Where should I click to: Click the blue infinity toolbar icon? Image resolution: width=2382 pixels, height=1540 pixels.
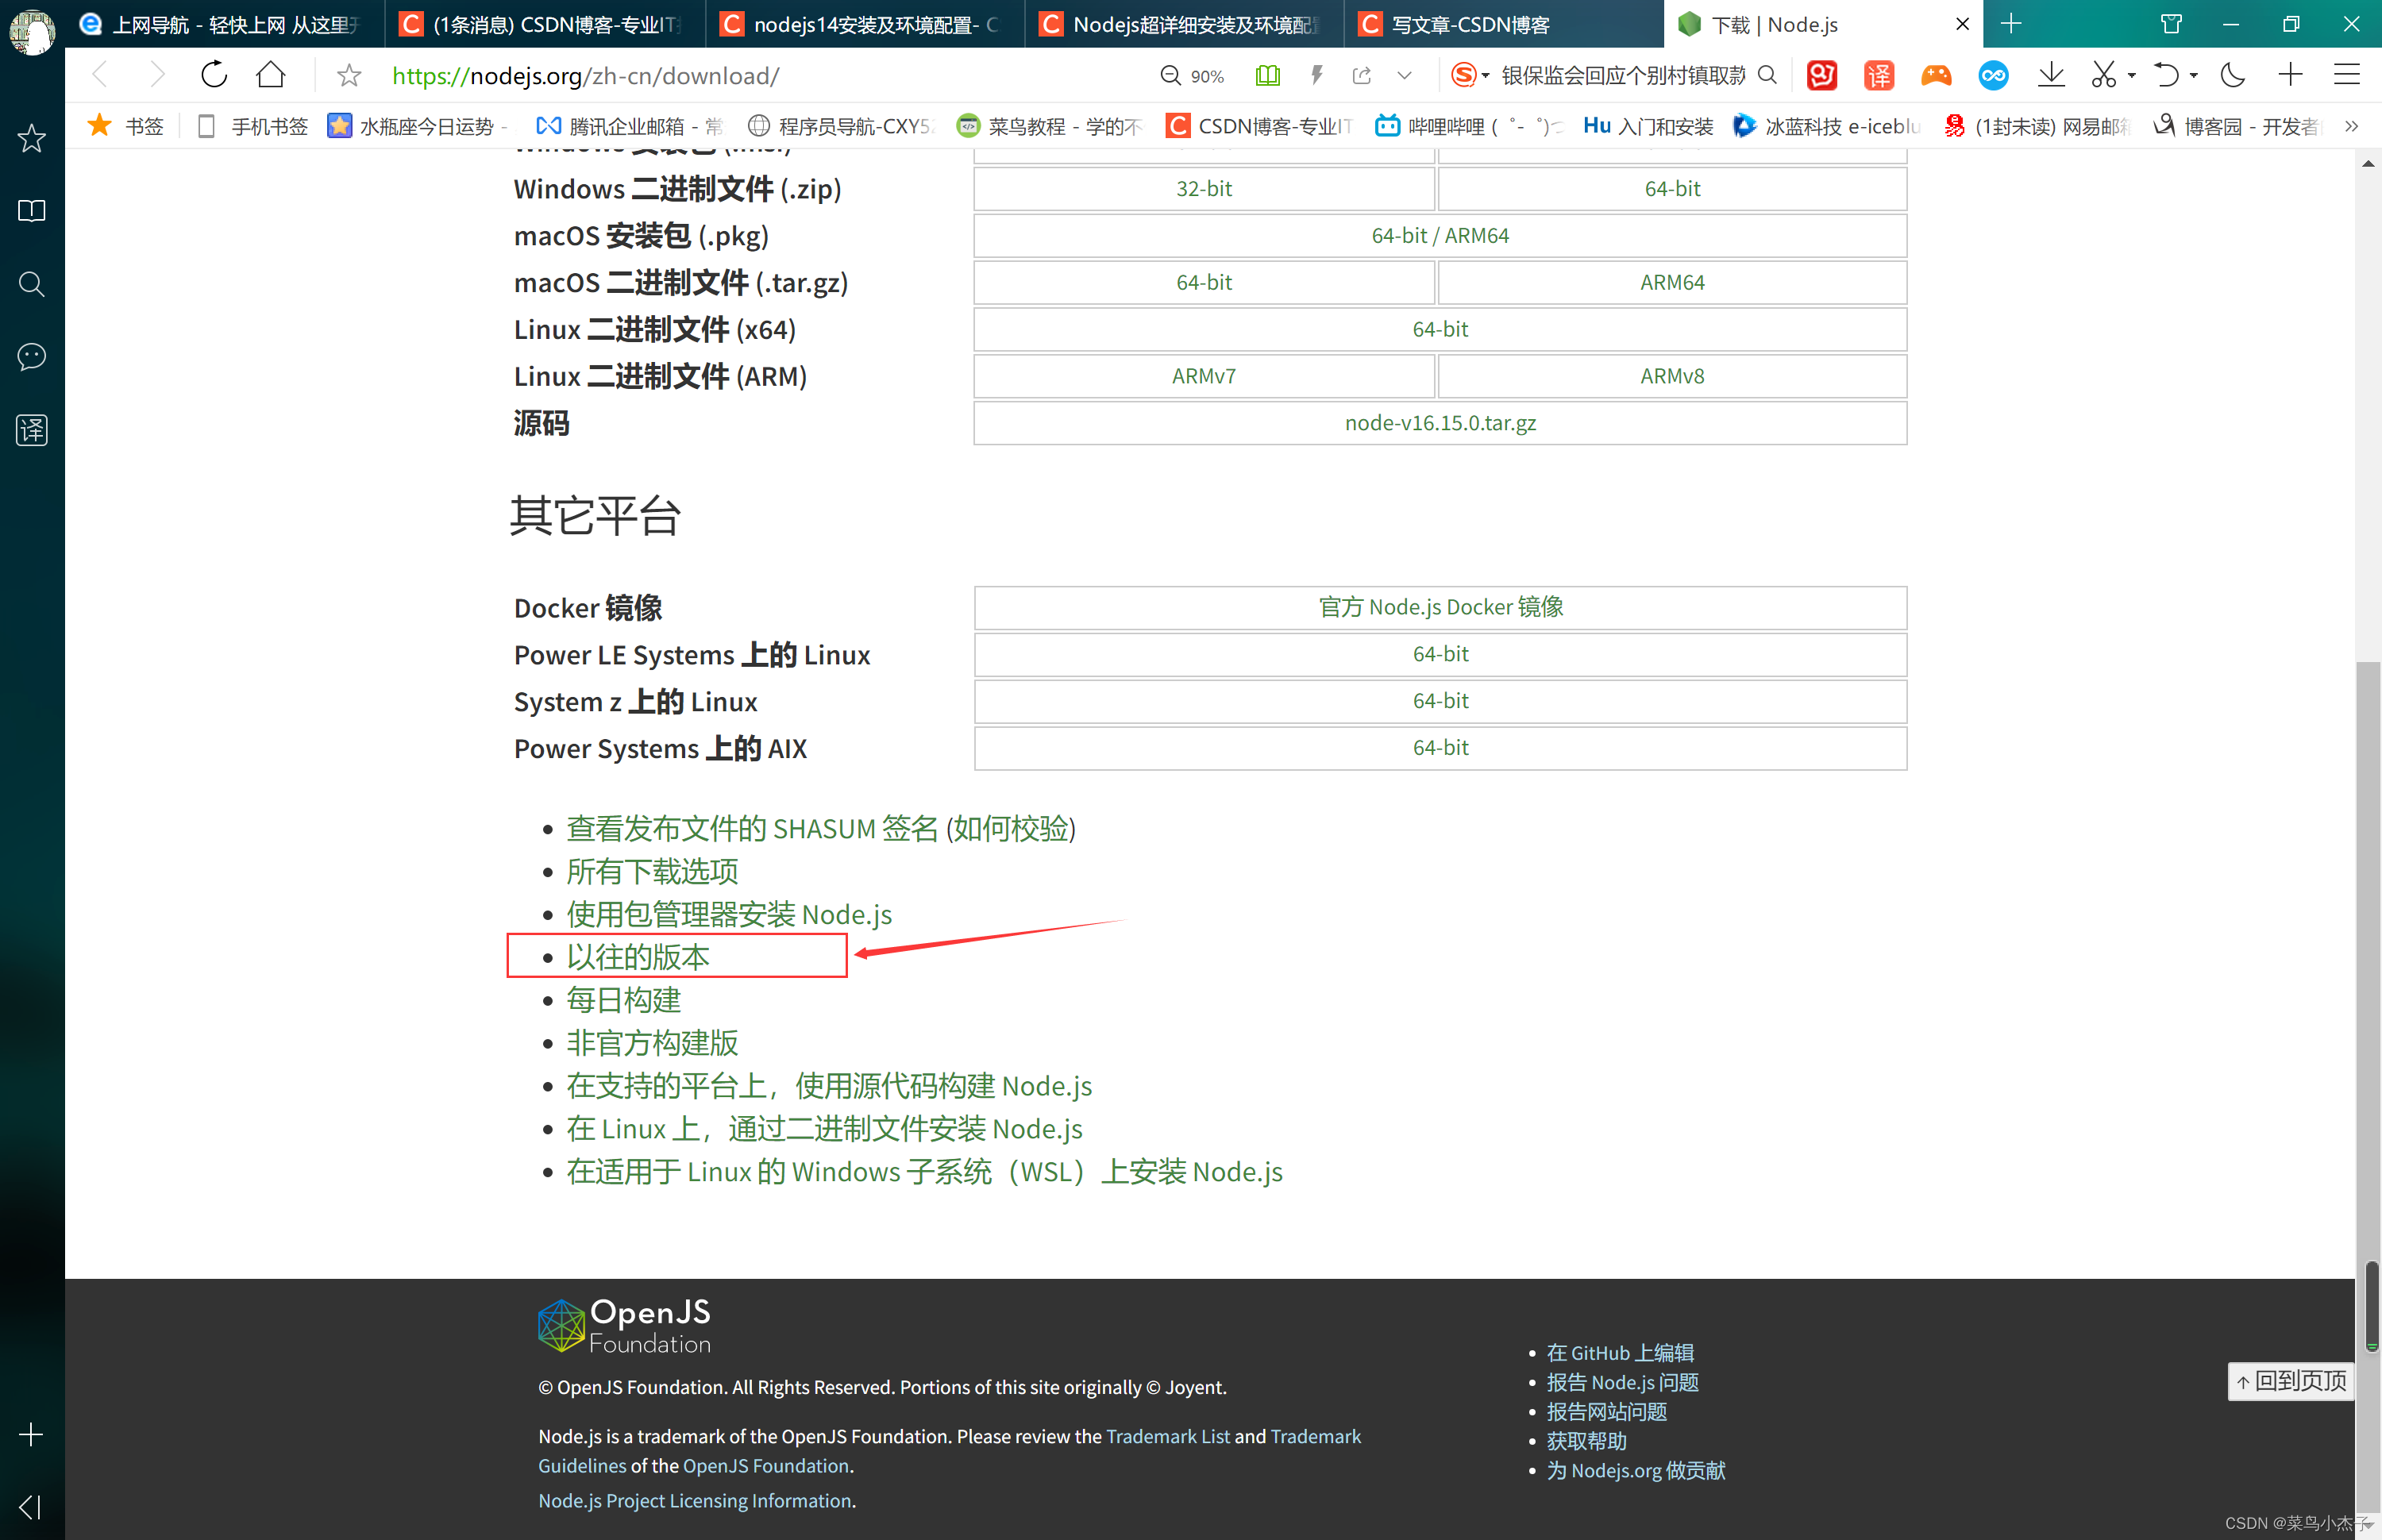pos(1993,75)
